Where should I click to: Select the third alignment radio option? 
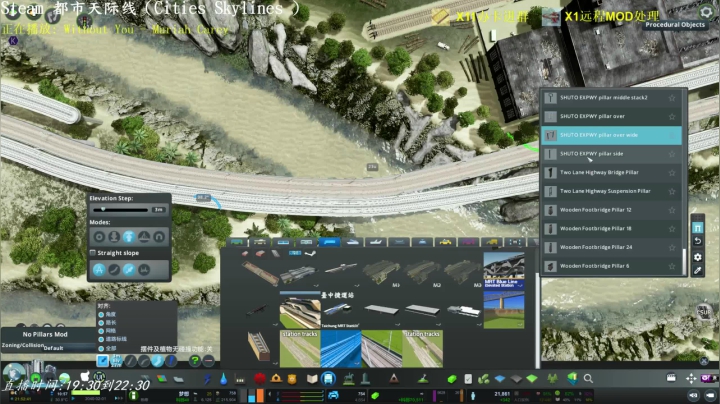pyautogui.click(x=101, y=331)
